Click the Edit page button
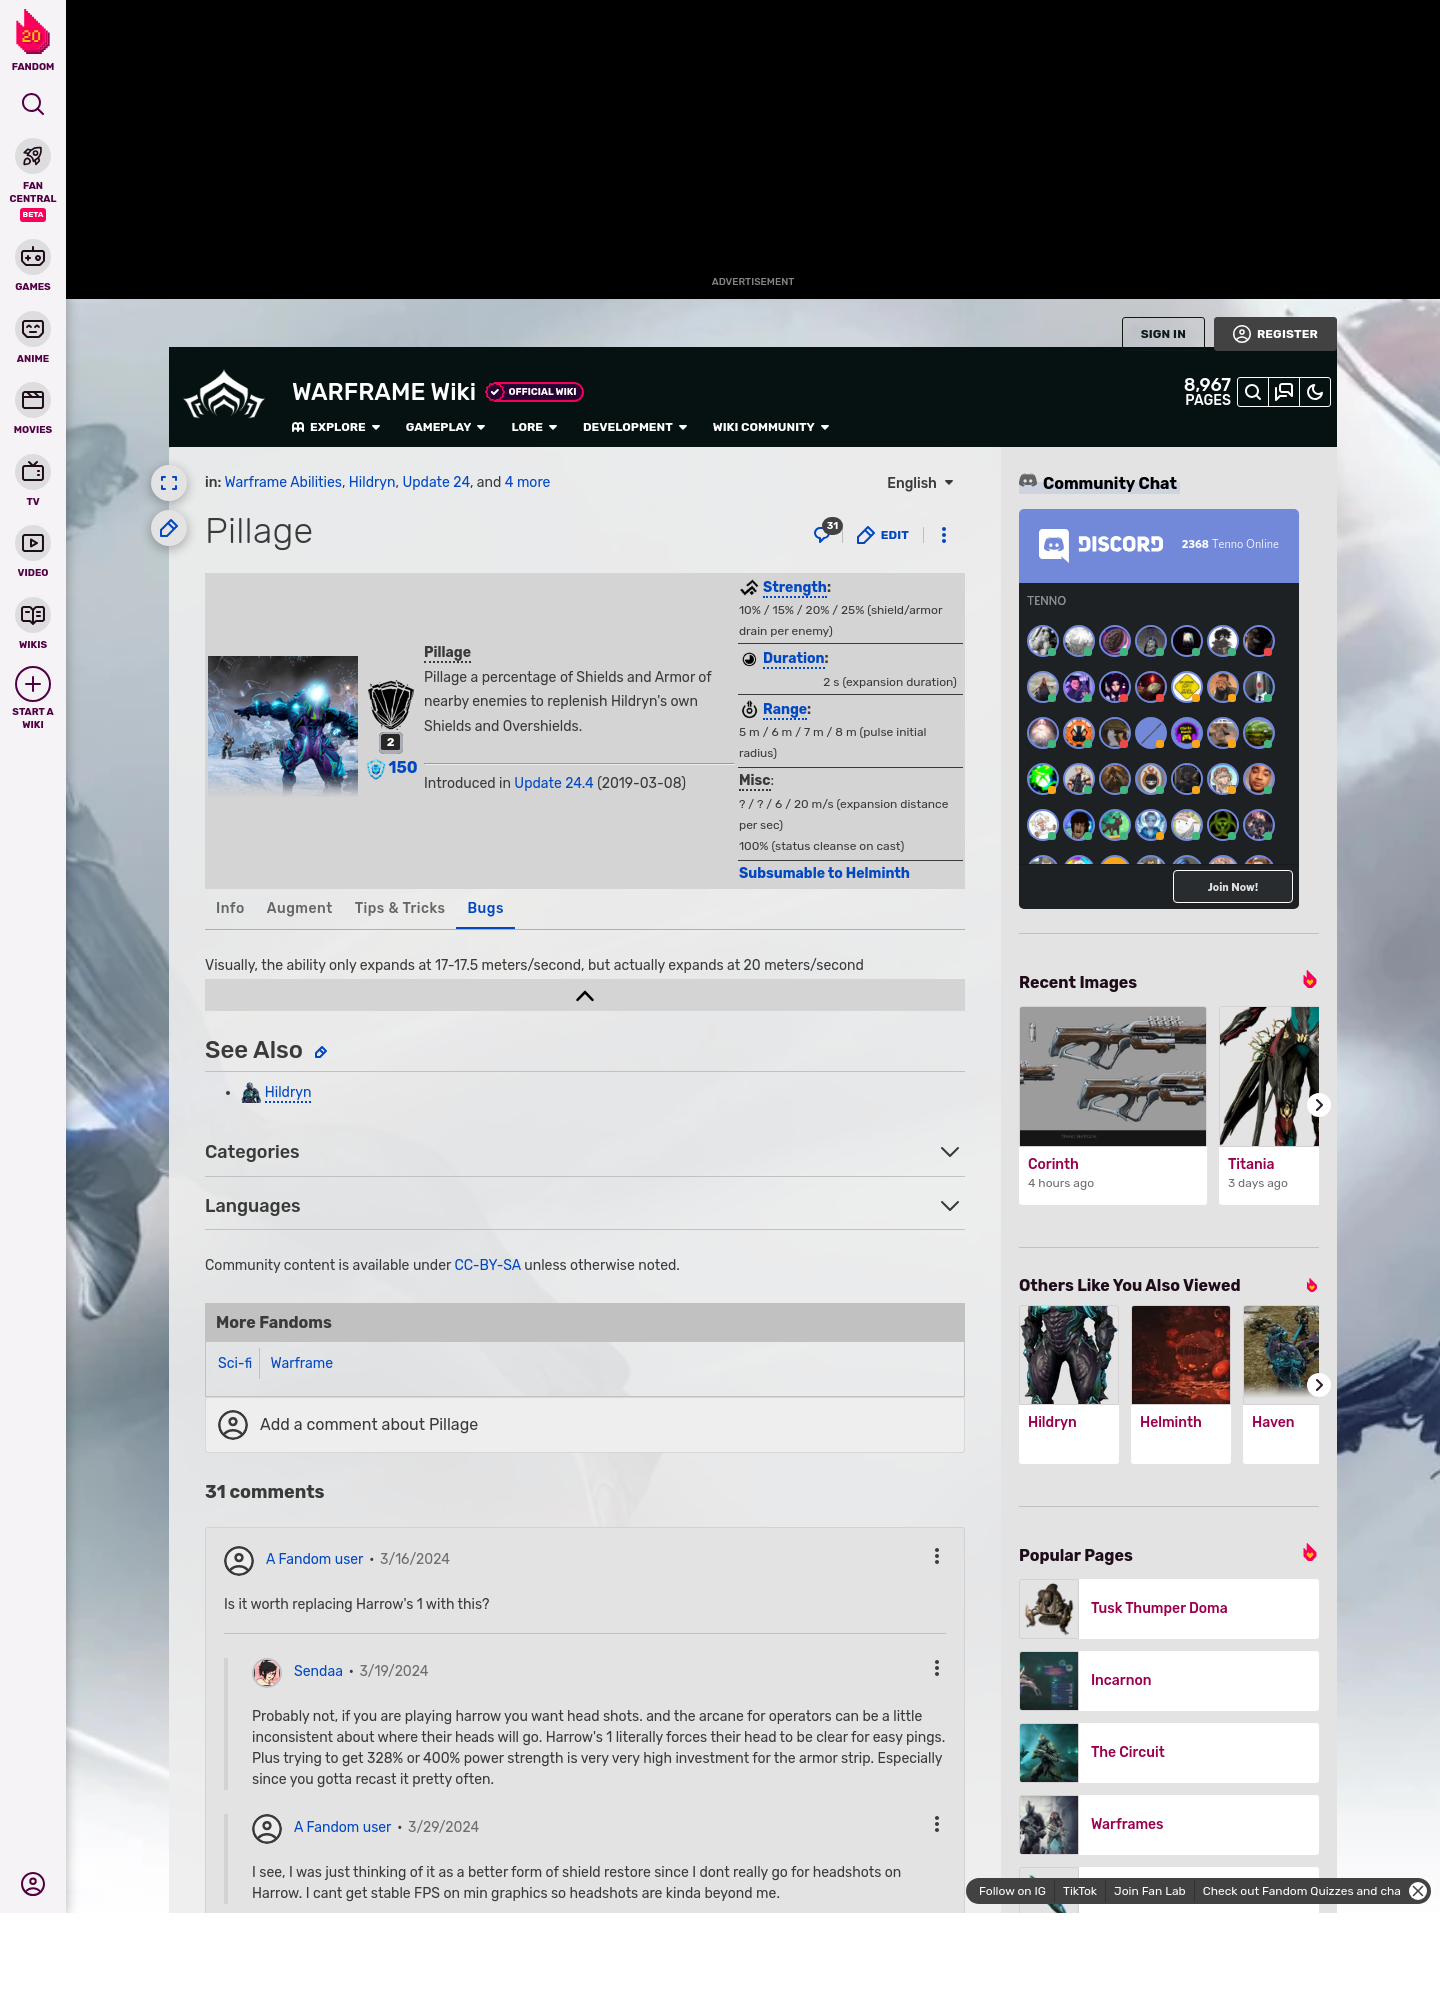The width and height of the screenshot is (1440, 2000). [883, 535]
